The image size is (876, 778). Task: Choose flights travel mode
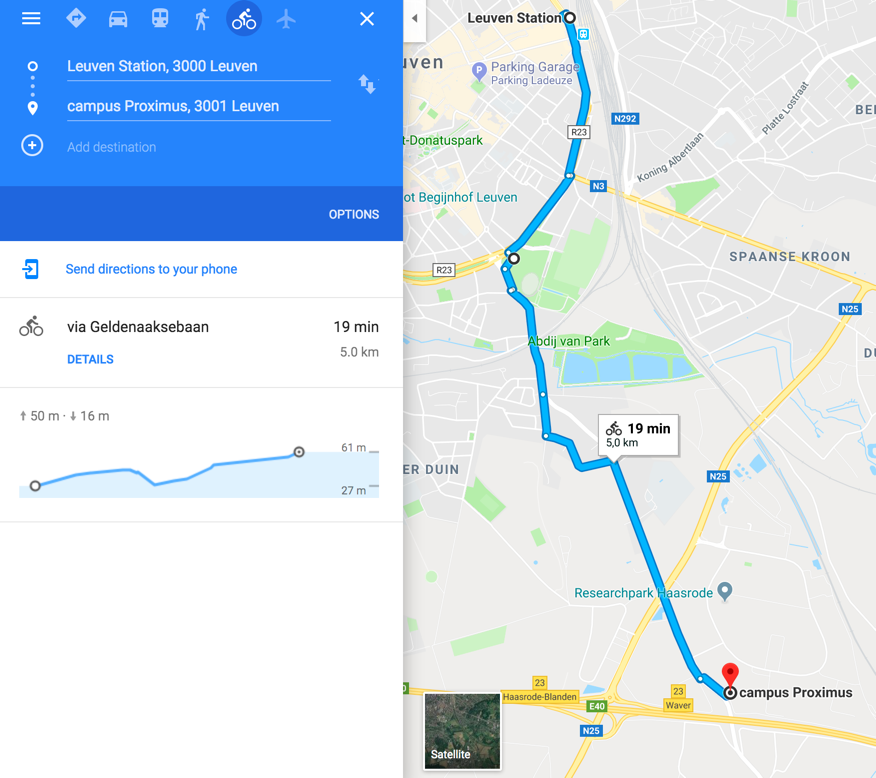285,20
